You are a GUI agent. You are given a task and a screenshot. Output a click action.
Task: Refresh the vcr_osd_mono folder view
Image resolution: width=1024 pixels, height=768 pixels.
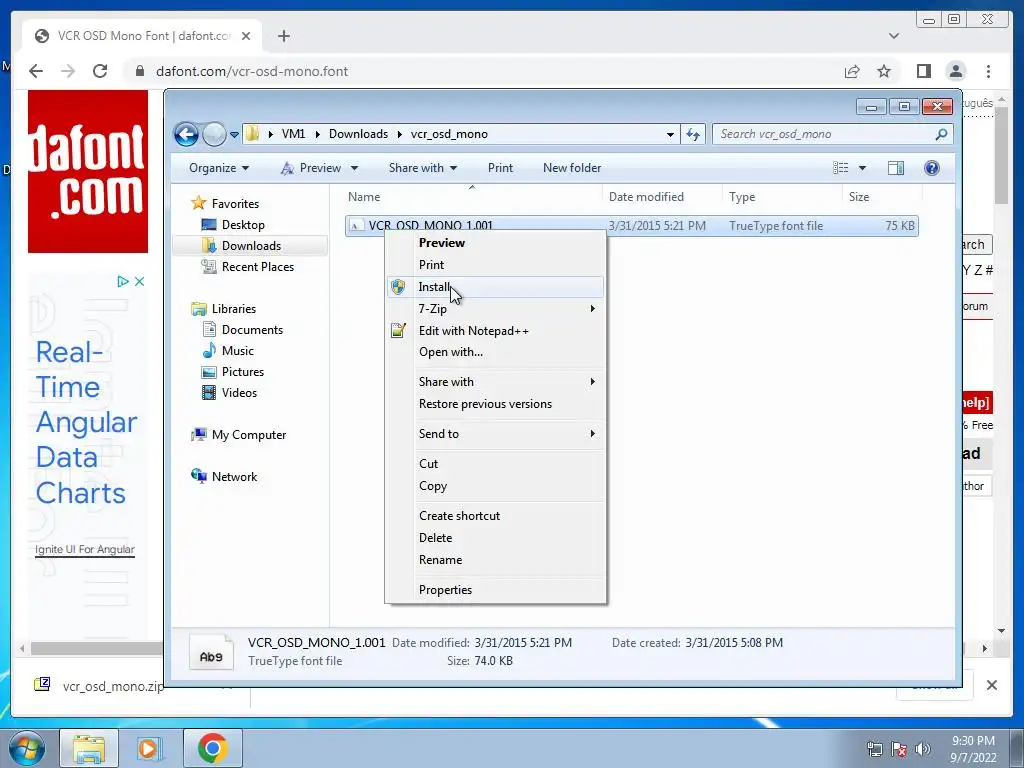(693, 135)
